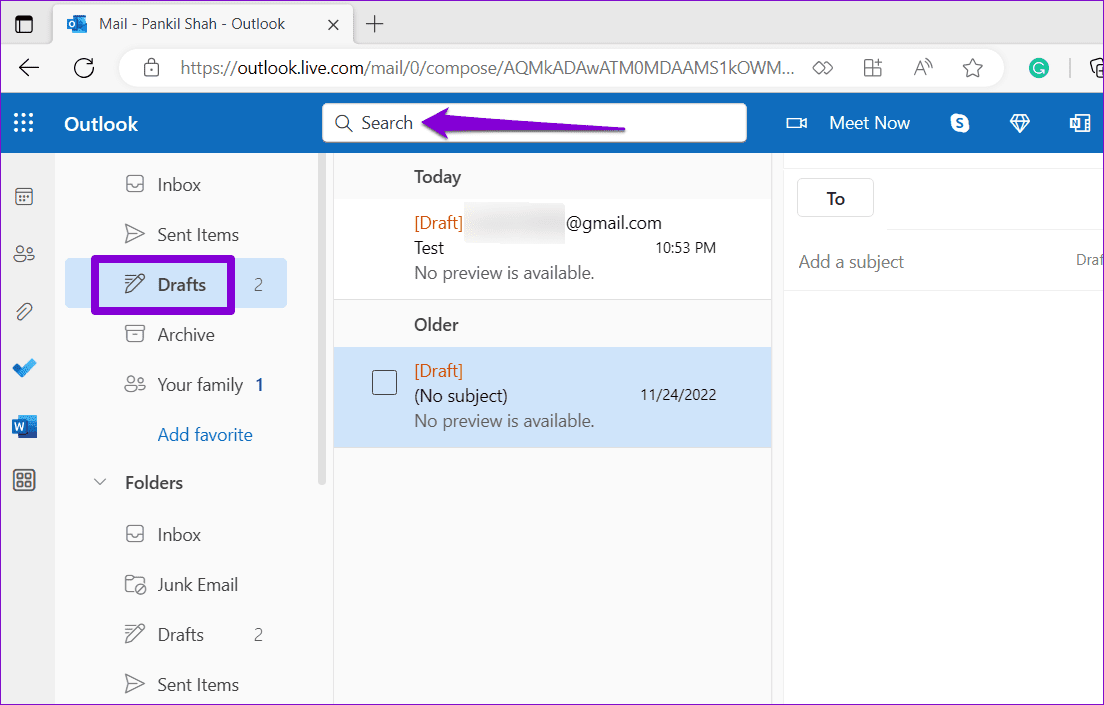Click the Grammarly extension icon

tap(1039, 68)
